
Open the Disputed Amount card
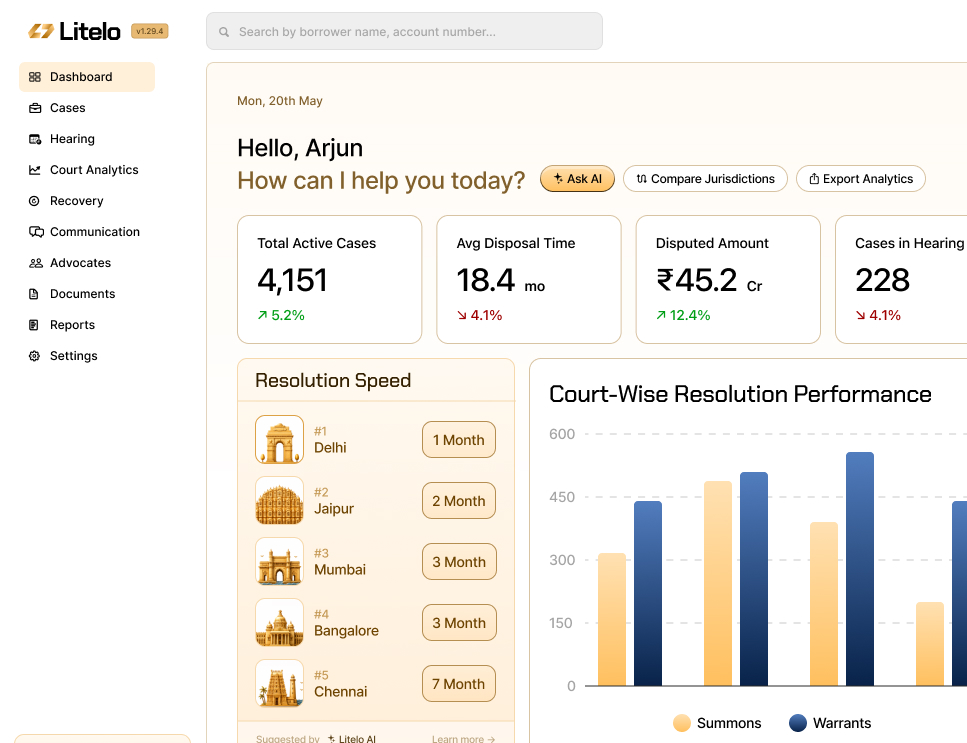point(728,279)
